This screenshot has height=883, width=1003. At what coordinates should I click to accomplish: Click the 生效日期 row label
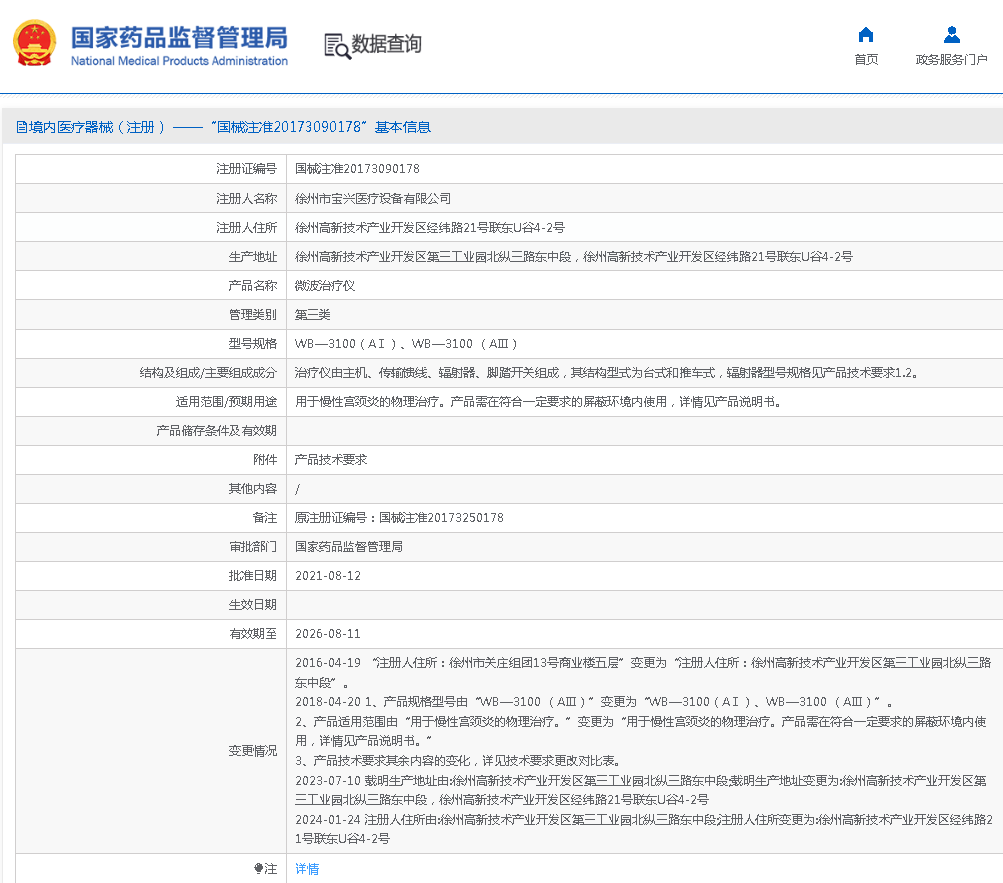point(253,605)
